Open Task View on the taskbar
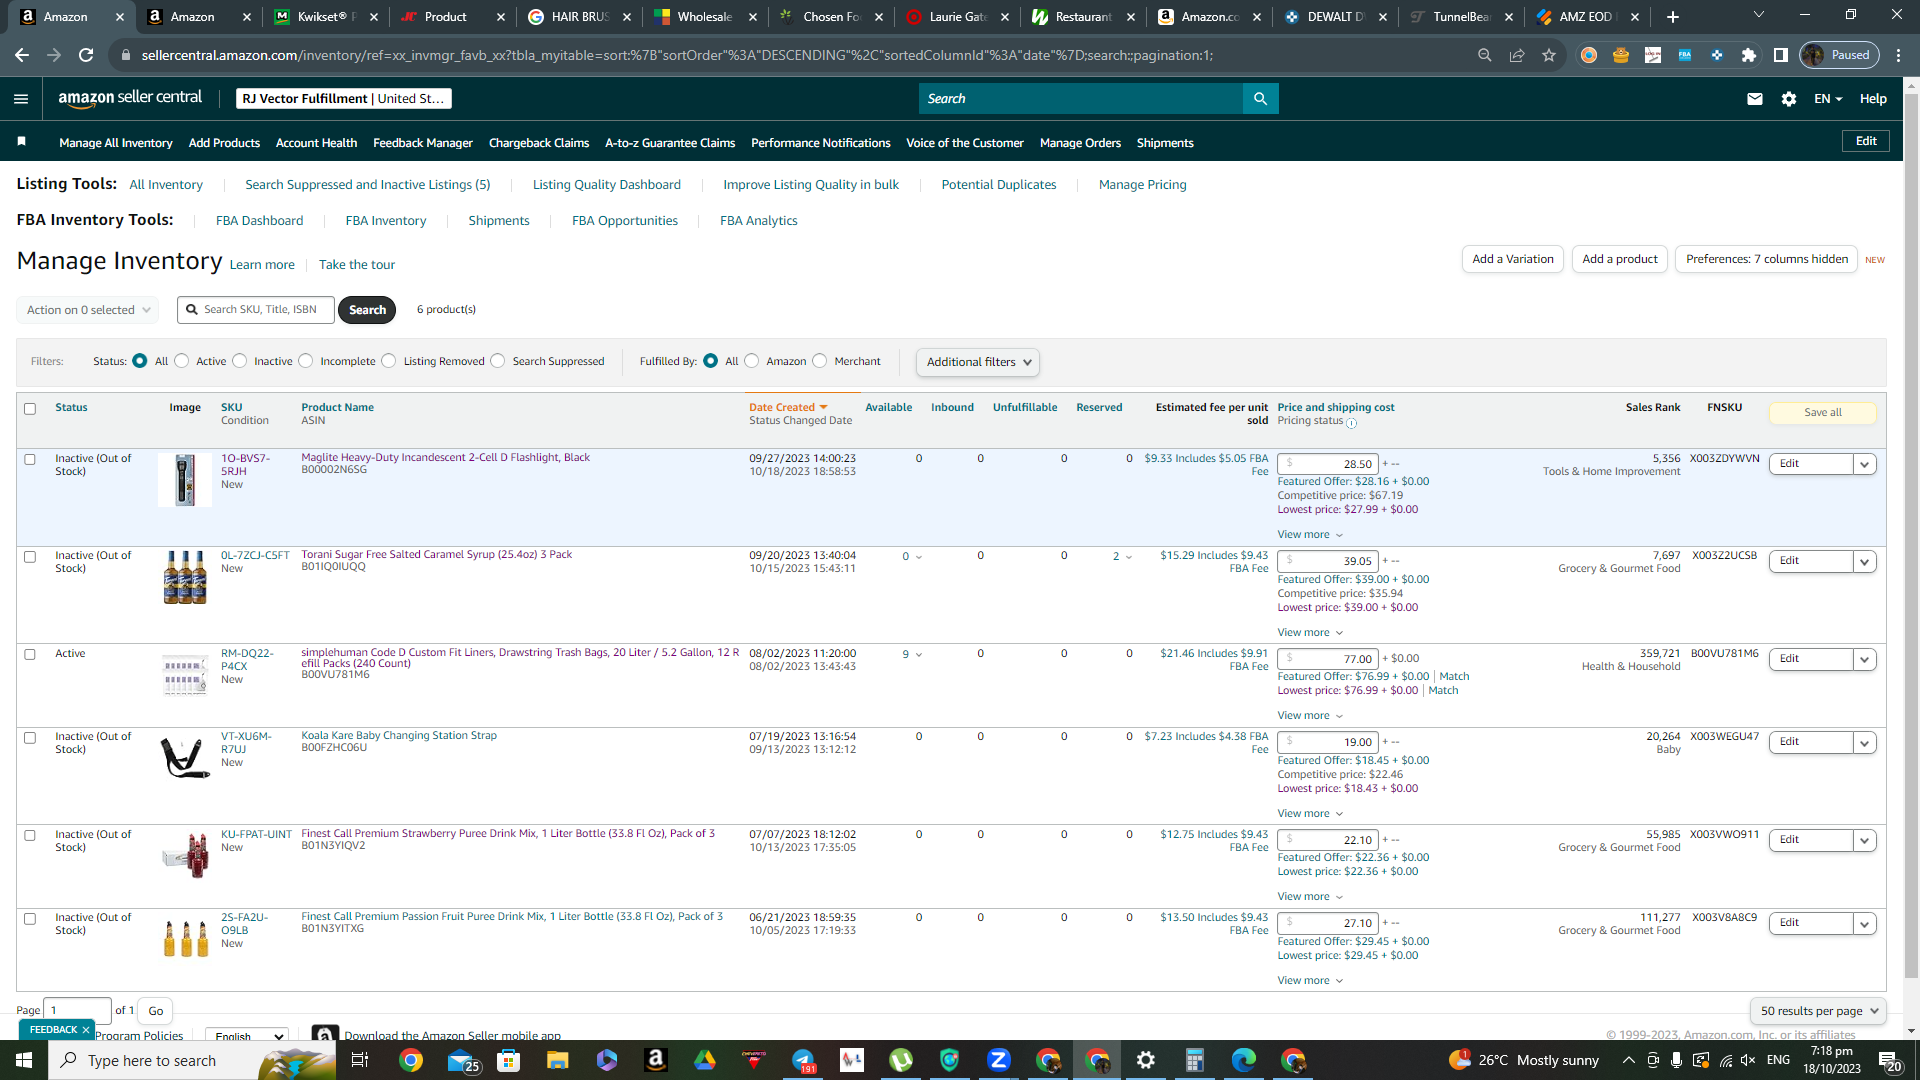 tap(360, 1060)
